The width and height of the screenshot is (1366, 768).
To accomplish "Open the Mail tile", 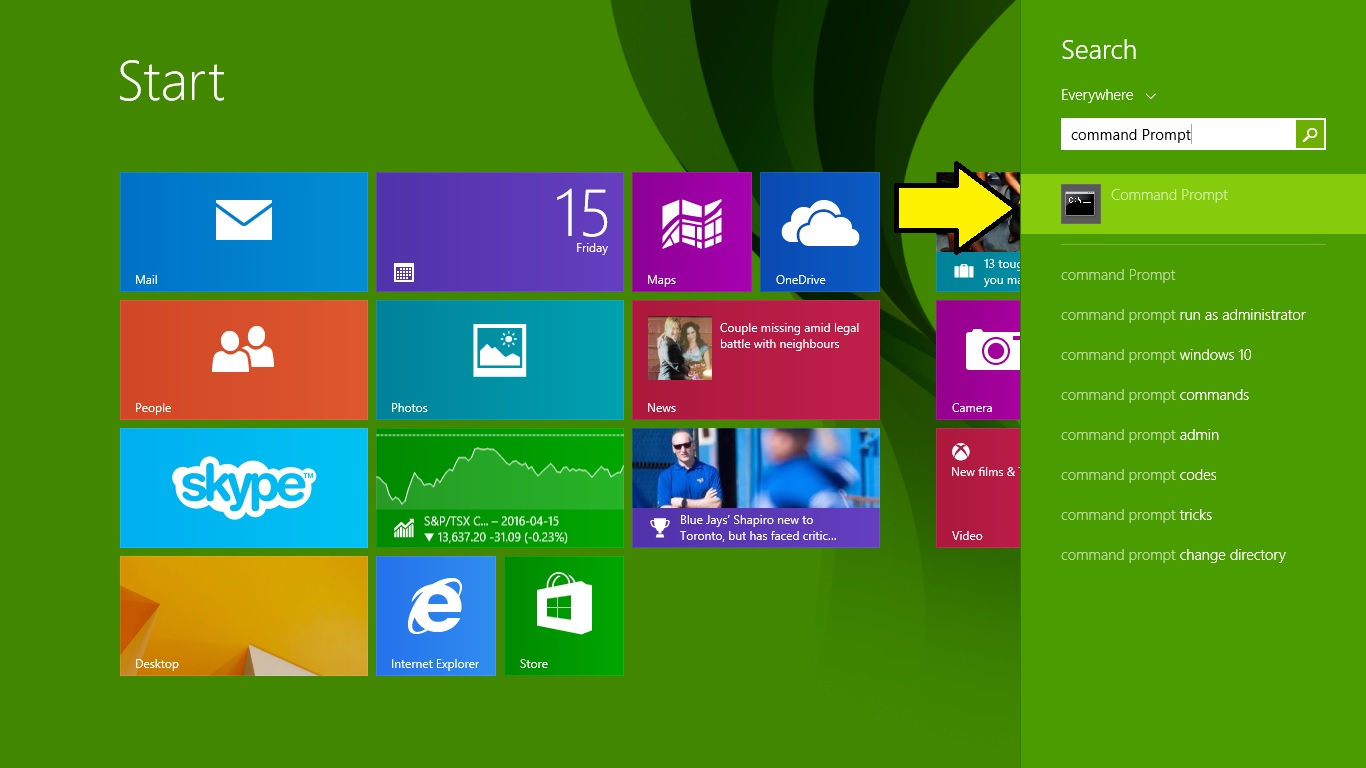I will point(244,232).
